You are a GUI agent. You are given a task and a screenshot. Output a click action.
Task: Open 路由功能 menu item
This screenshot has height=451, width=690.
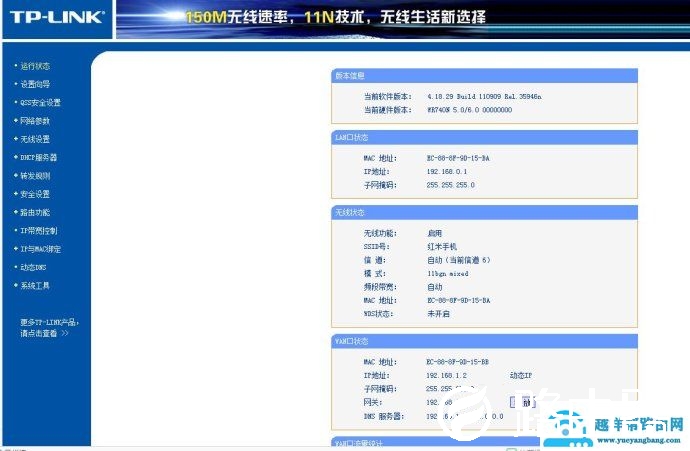tap(35, 212)
